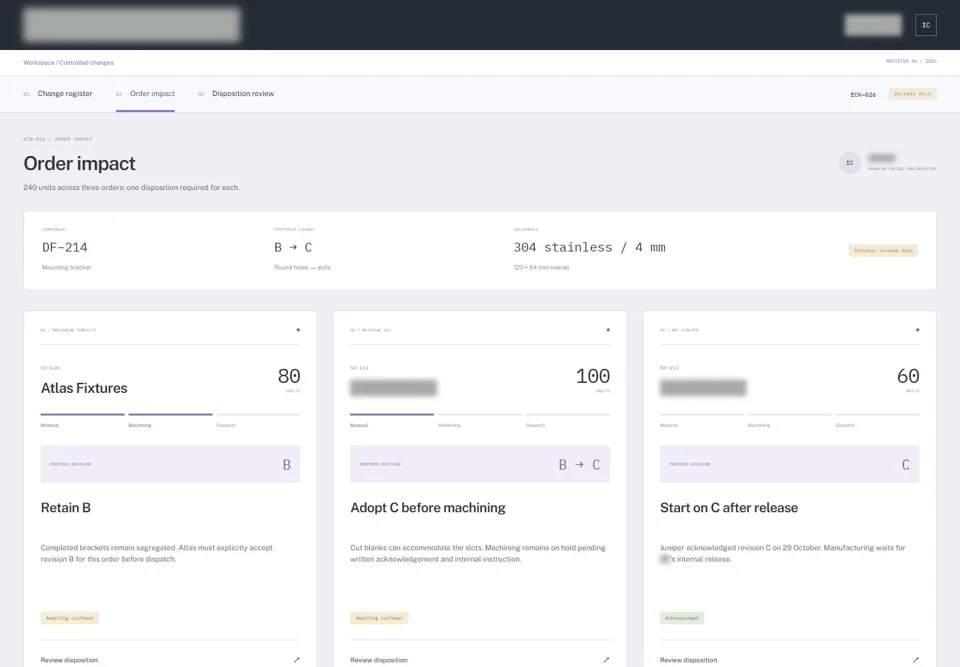Click the "Start on C after release" heading

coord(729,508)
